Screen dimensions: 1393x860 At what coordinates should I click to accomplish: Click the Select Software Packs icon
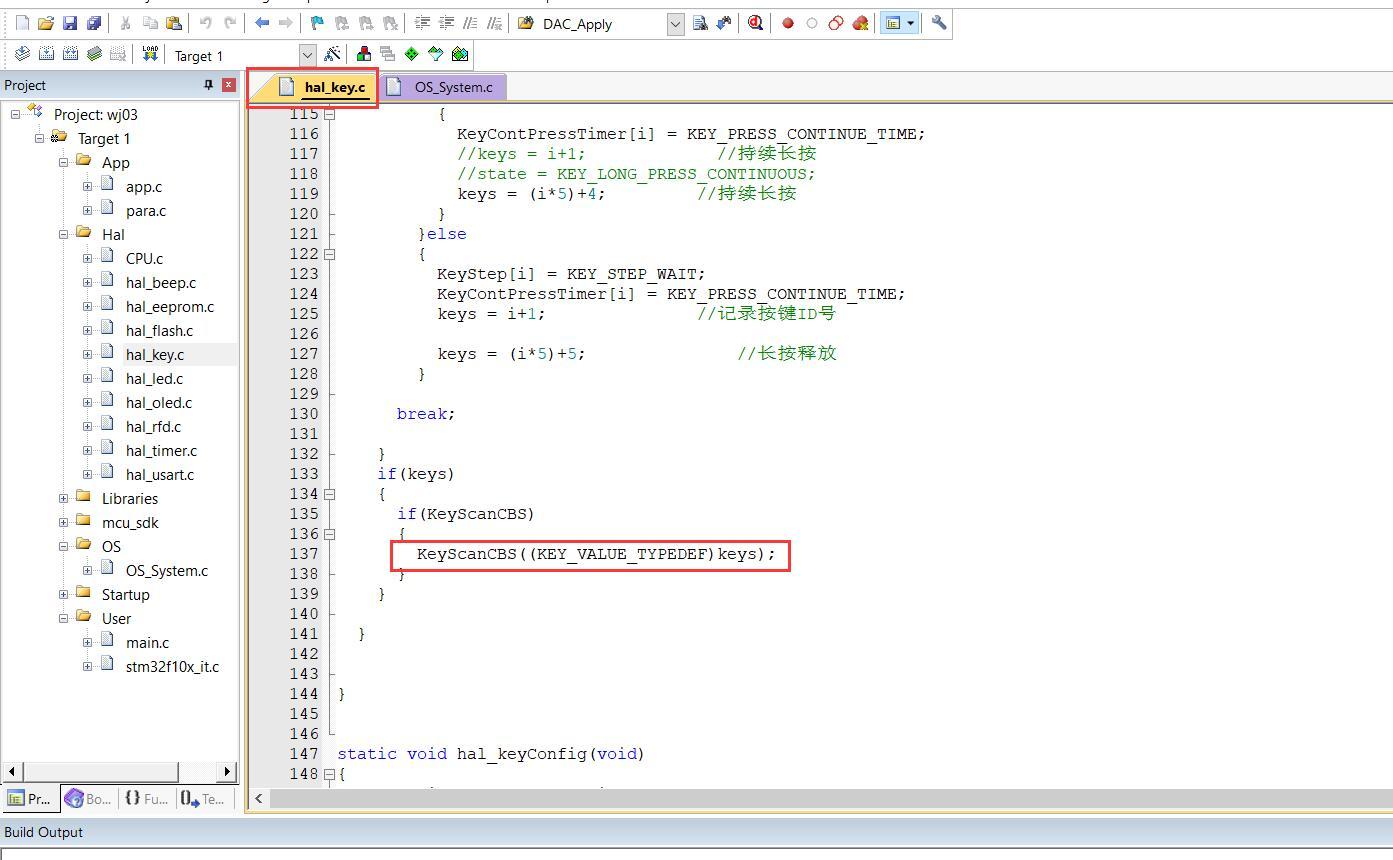point(436,54)
